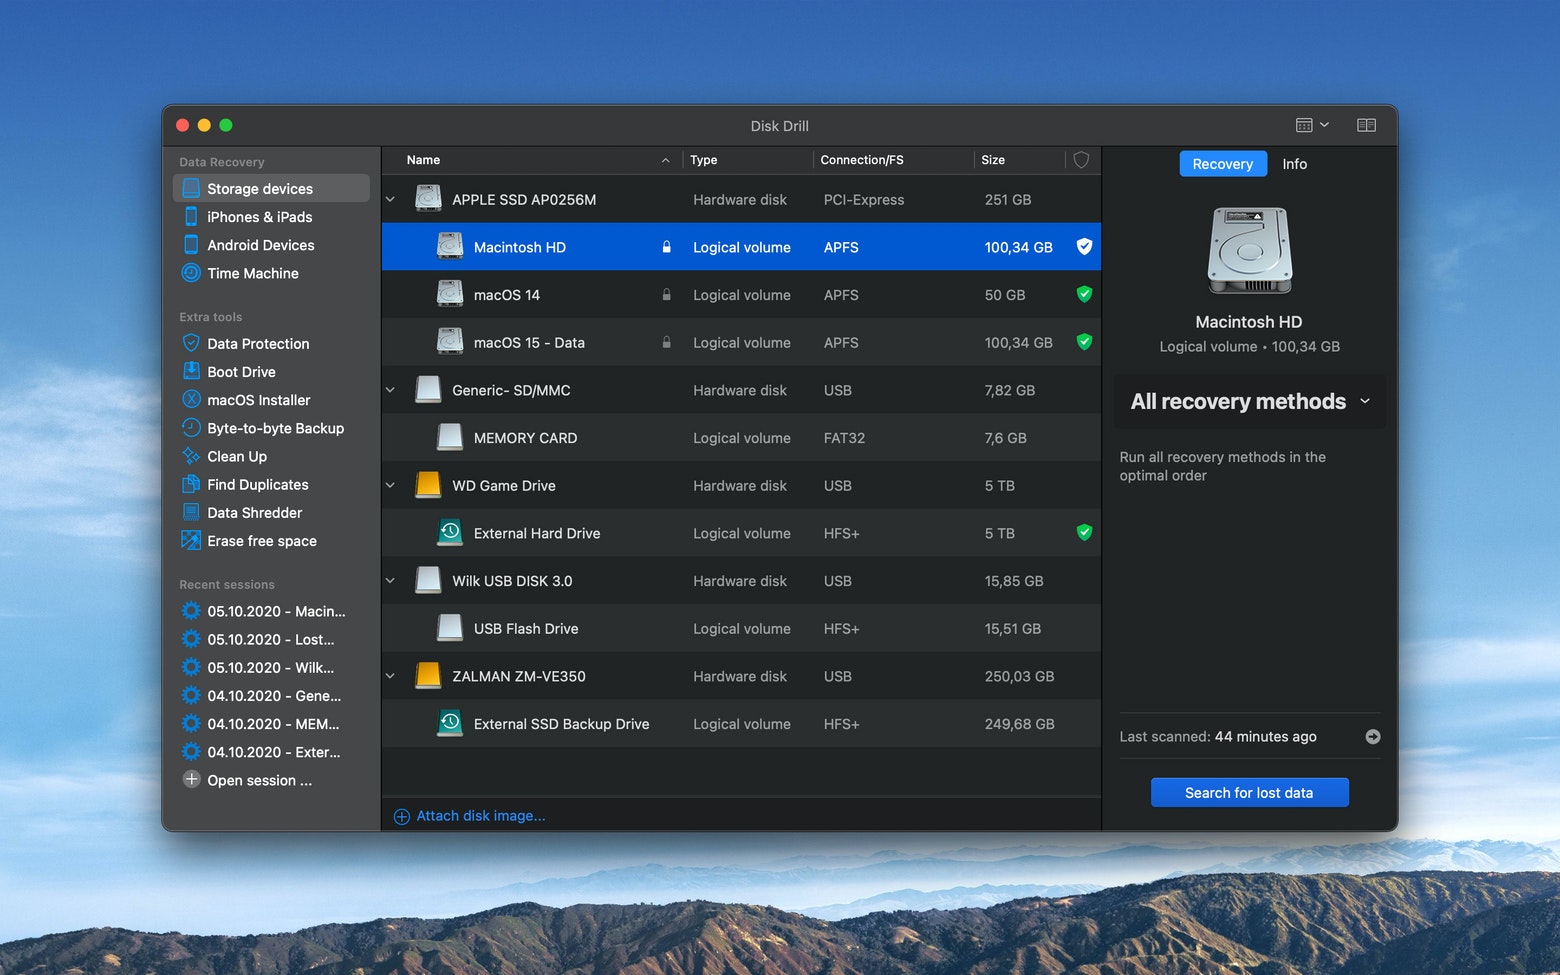Click the Clean Up icon

[191, 456]
